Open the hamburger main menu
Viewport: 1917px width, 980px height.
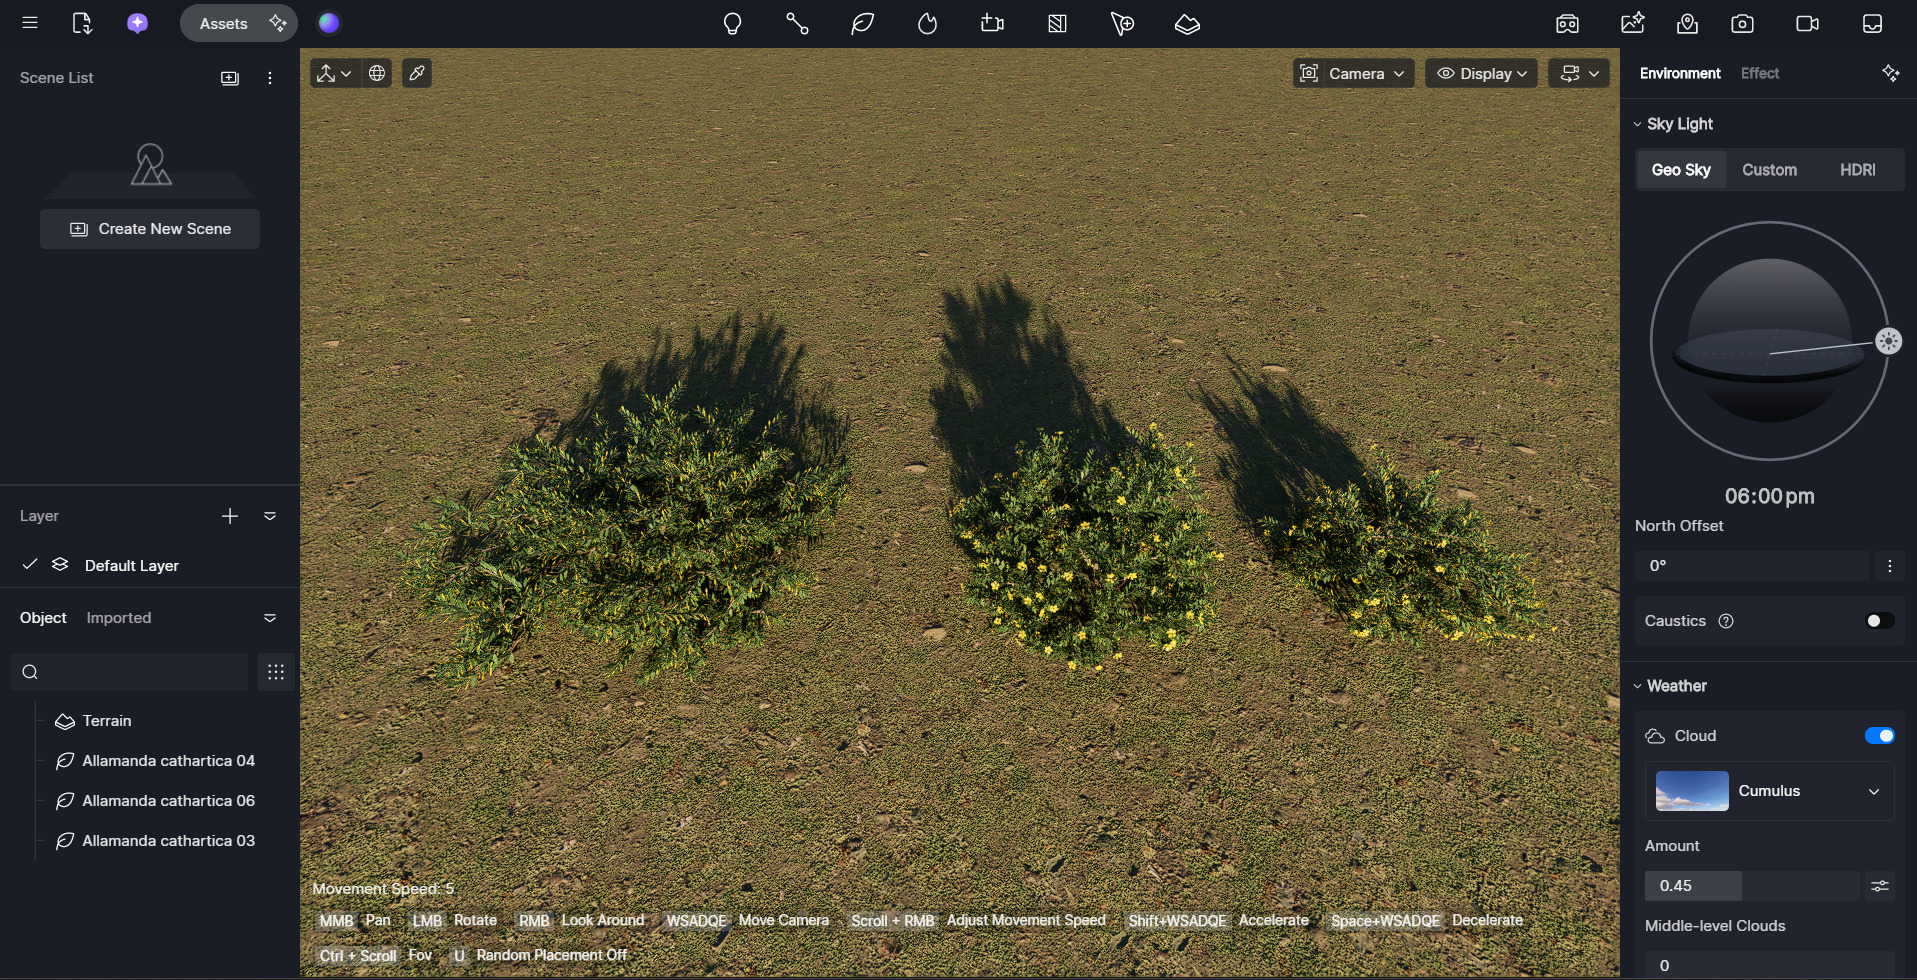(x=30, y=23)
